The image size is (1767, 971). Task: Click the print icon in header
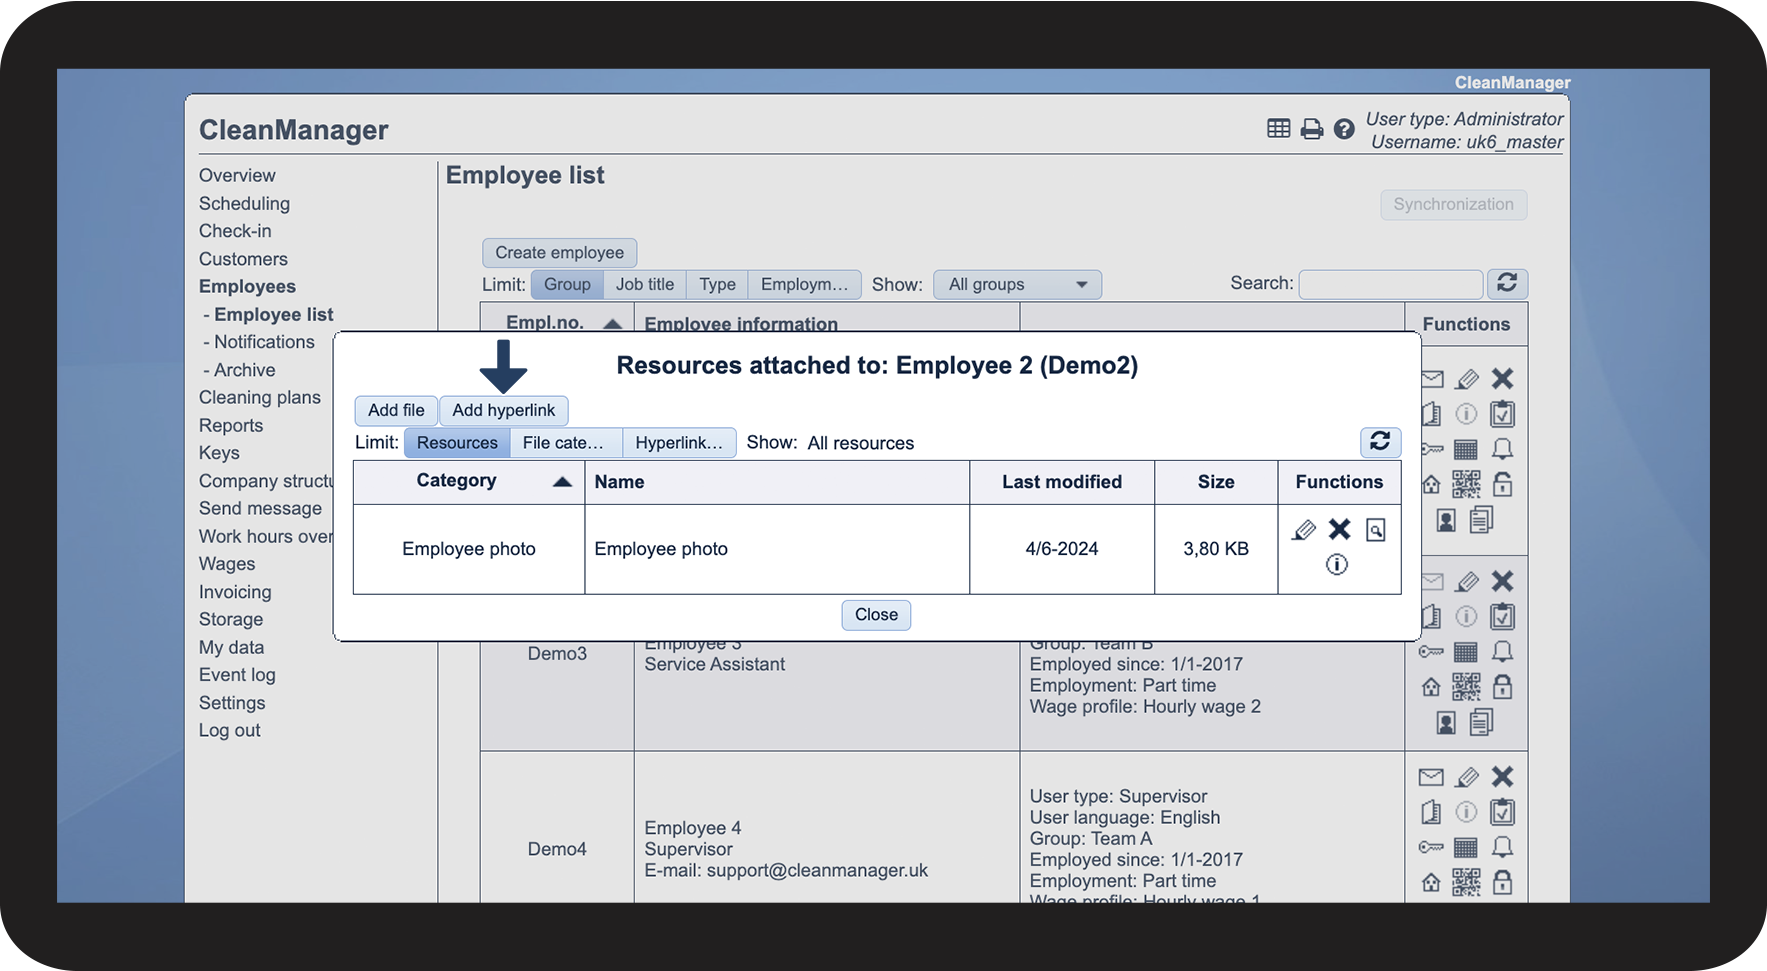[x=1311, y=129]
